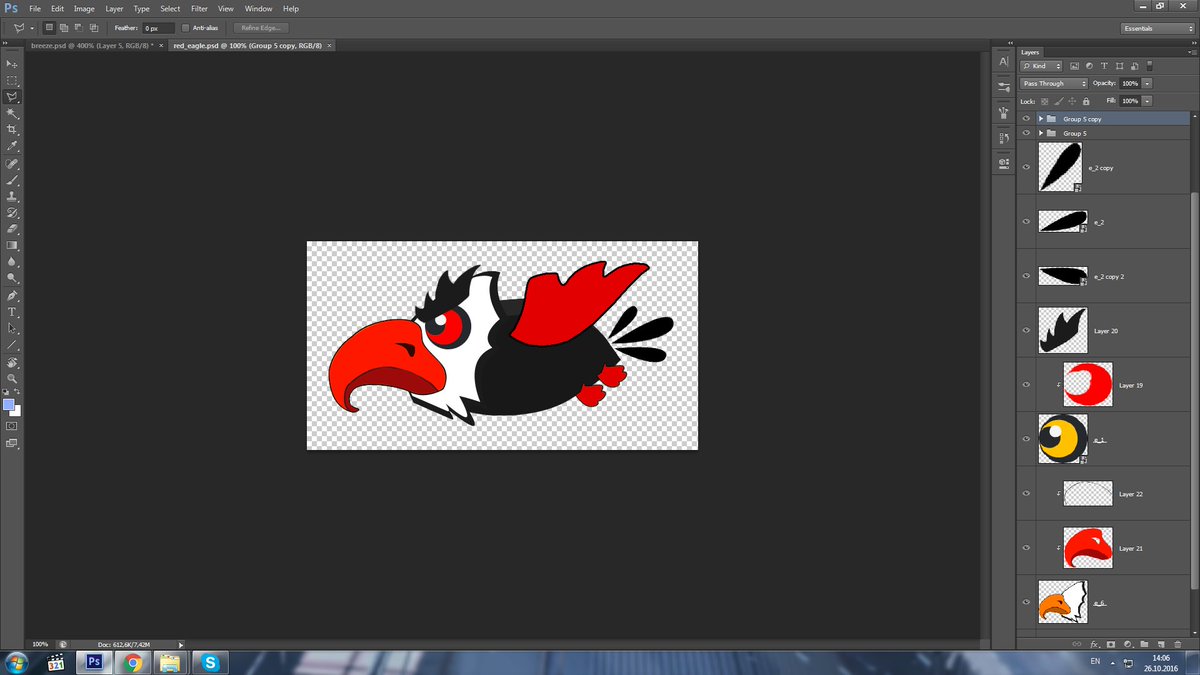The image size is (1200, 675).
Task: Open the Filter menu
Action: point(199,9)
